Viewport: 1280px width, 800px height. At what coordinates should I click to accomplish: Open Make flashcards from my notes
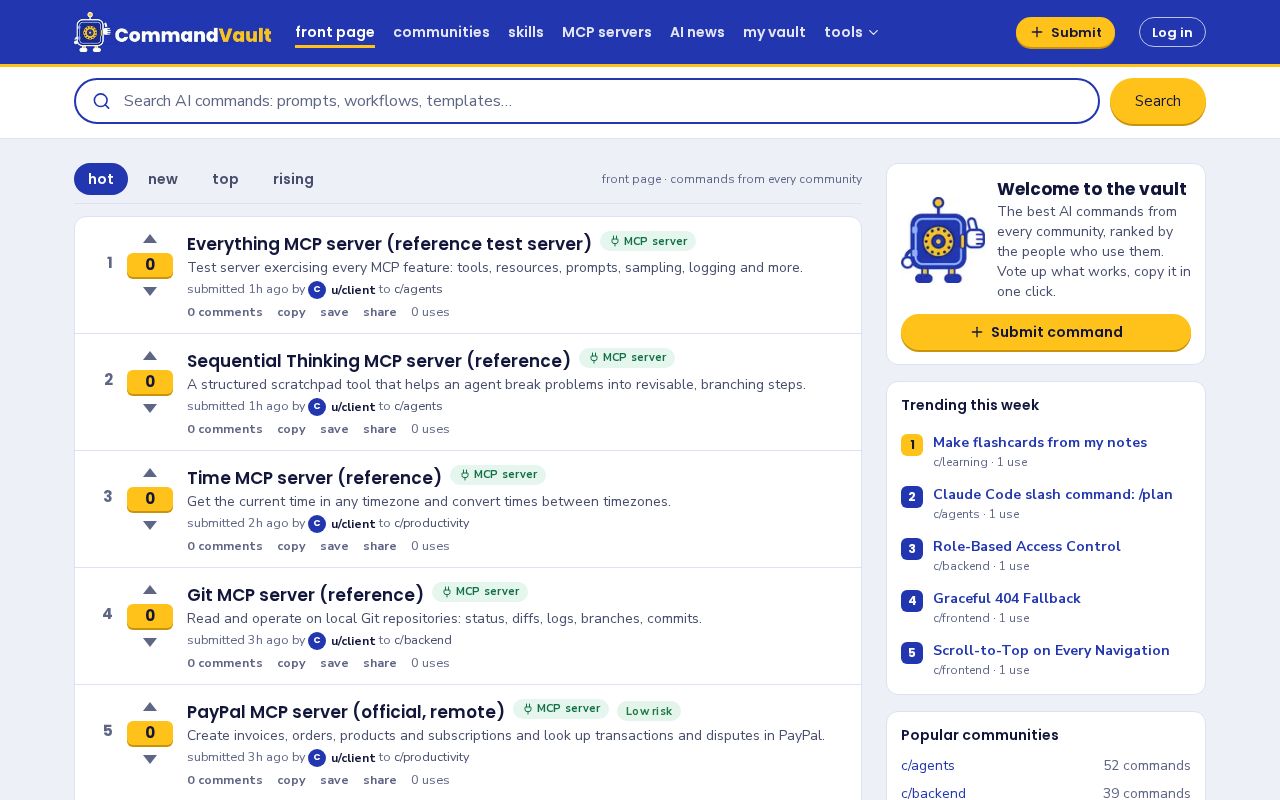click(1040, 442)
